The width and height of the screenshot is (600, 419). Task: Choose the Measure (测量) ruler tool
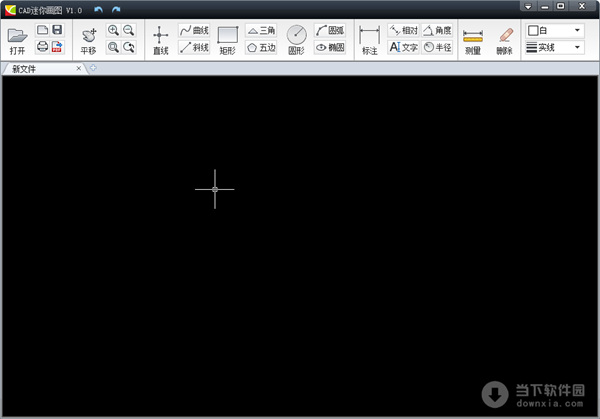pyautogui.click(x=473, y=38)
